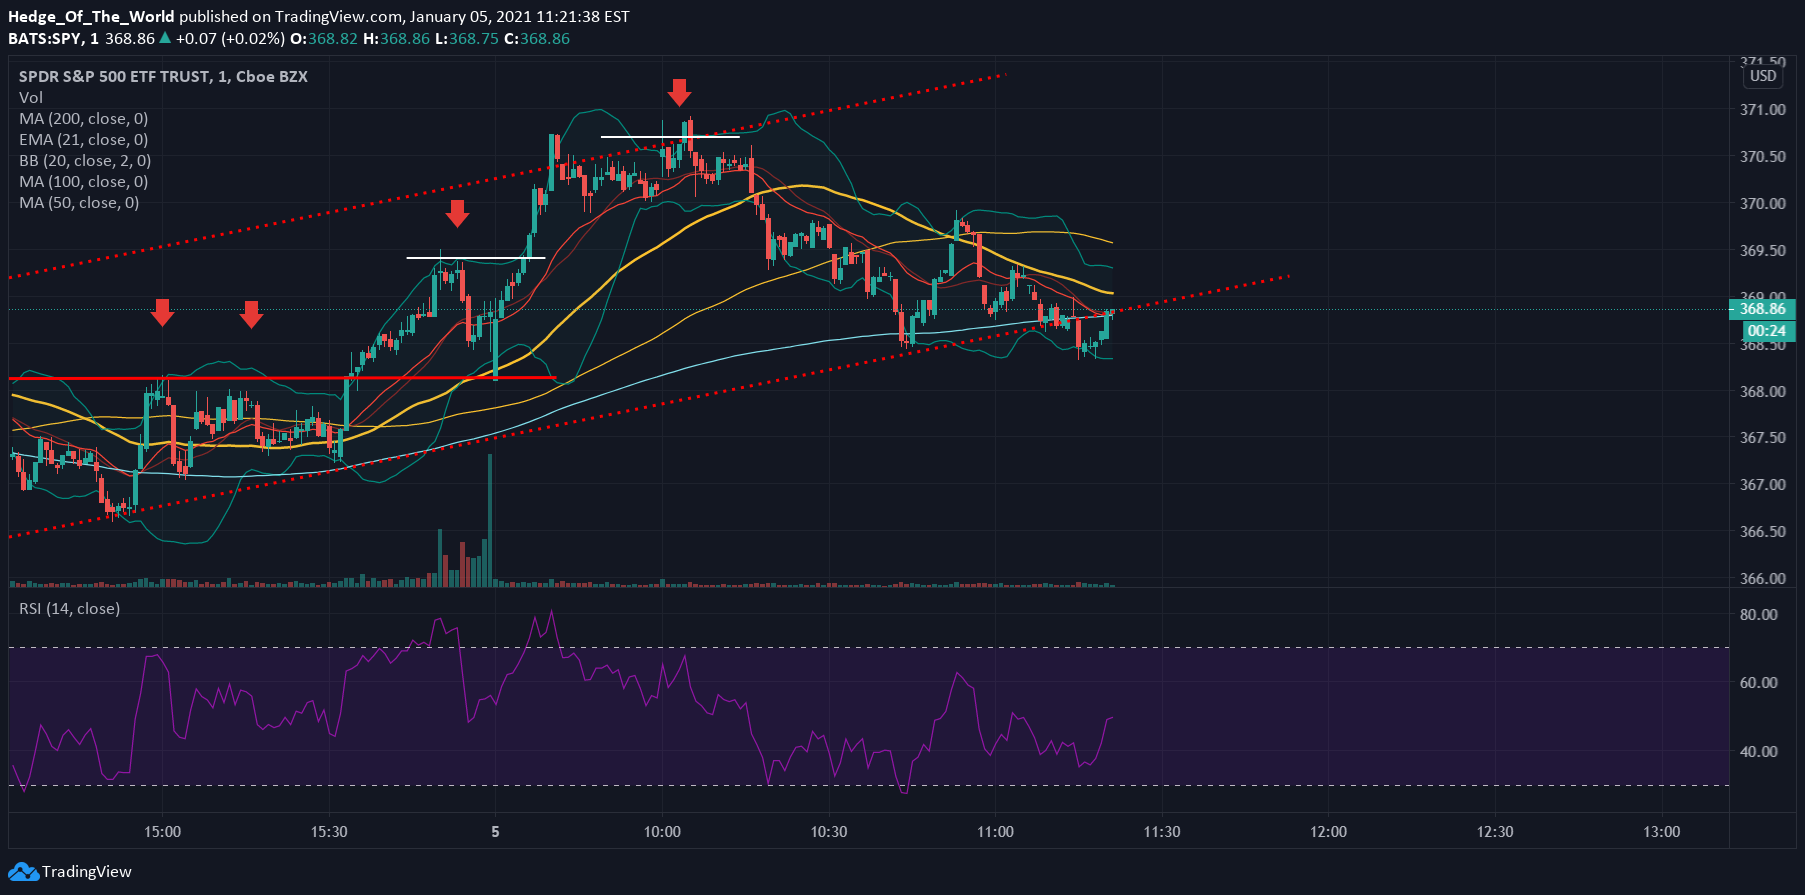Select the Vol indicator label
Screen dimensions: 1805x895
pyautogui.click(x=31, y=98)
